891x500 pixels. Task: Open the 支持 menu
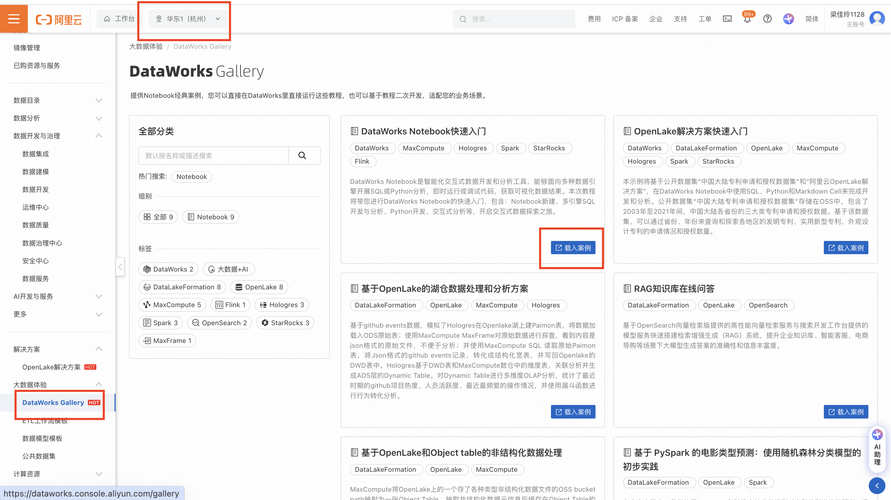680,19
